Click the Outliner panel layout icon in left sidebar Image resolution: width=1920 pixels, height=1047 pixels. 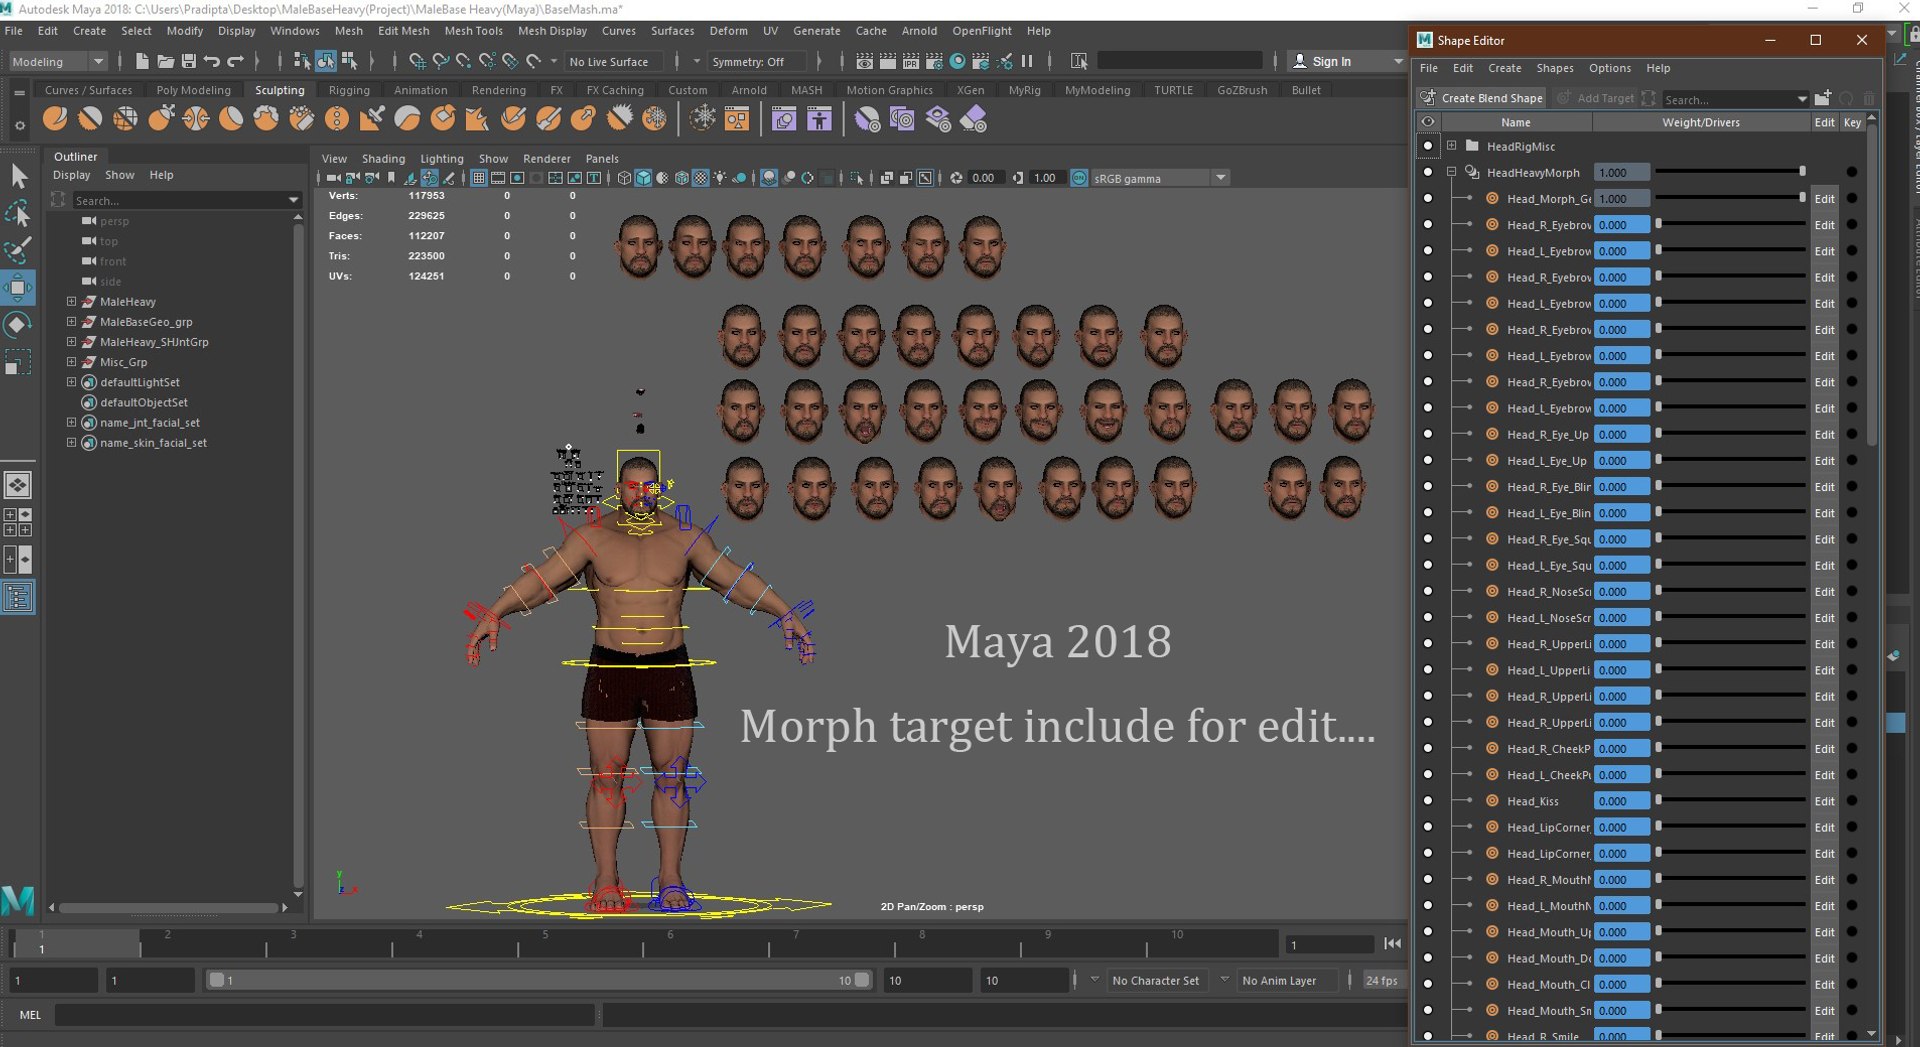pyautogui.click(x=18, y=598)
